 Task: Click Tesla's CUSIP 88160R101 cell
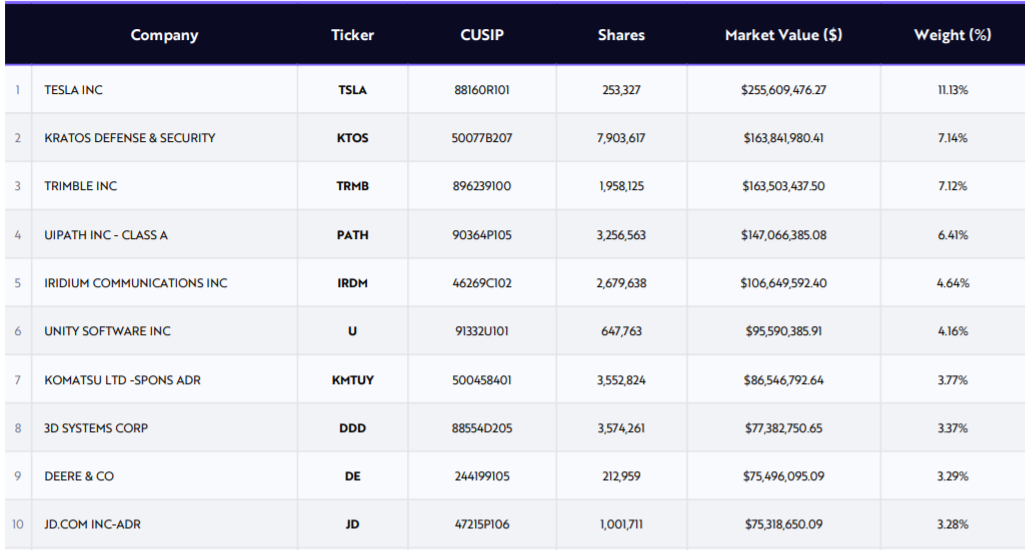click(482, 90)
